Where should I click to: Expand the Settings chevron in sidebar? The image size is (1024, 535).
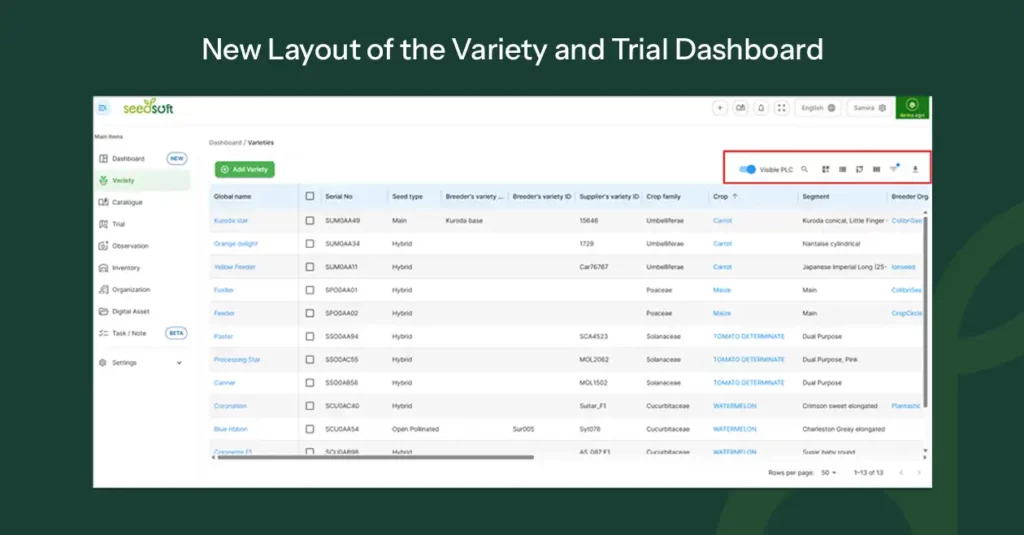179,363
